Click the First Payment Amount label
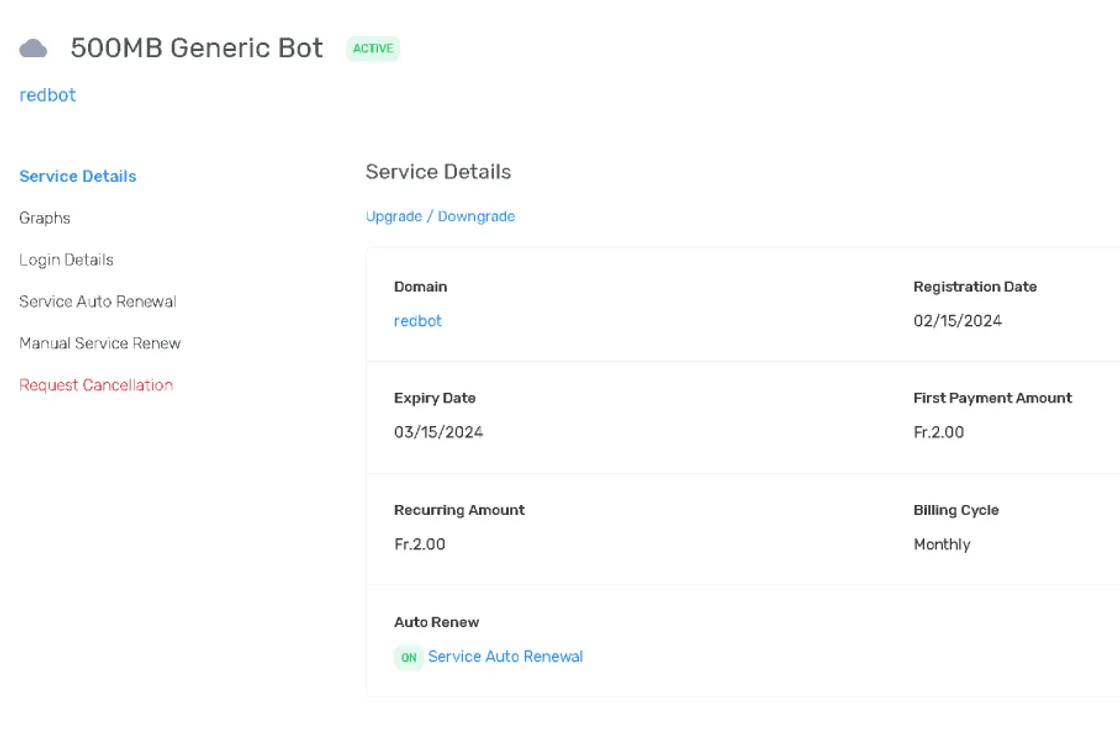1120x731 pixels. click(x=992, y=398)
